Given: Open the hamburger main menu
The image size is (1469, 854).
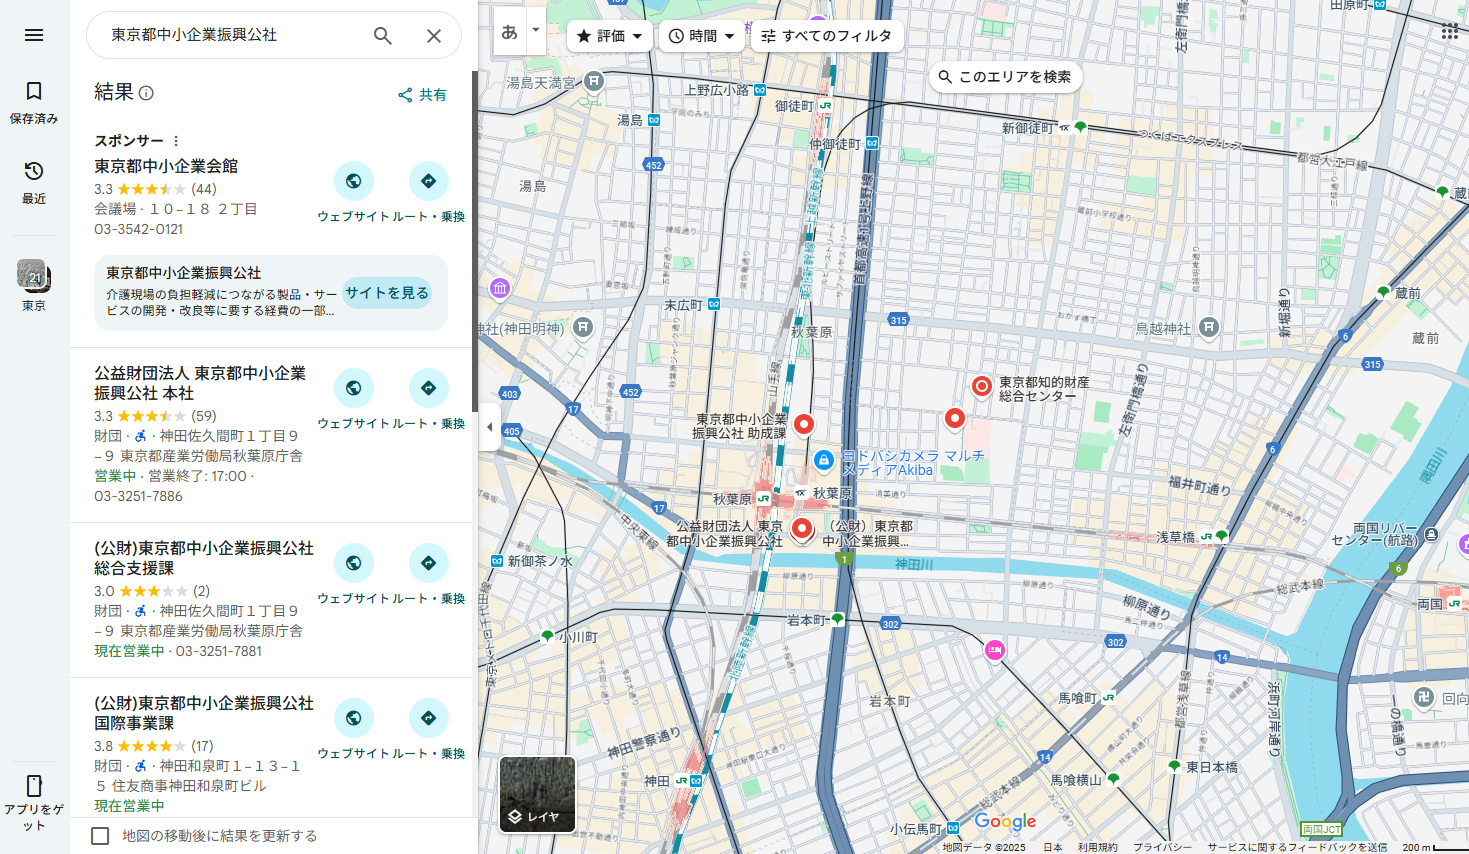Looking at the screenshot, I should [34, 35].
